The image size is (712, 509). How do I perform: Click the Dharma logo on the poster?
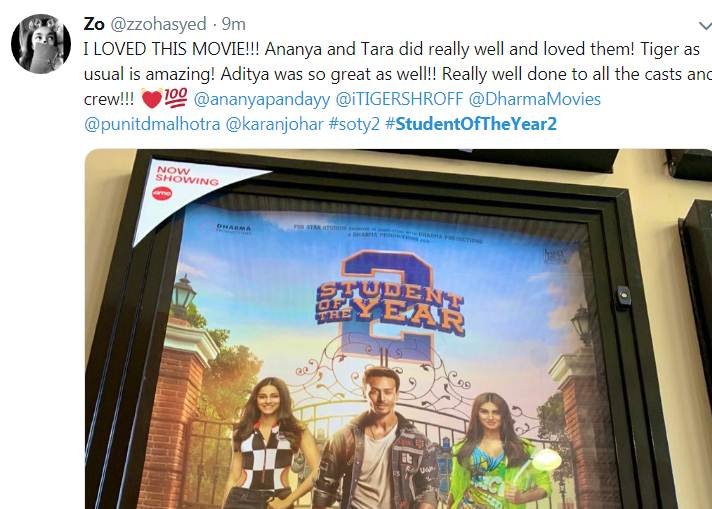tap(234, 227)
